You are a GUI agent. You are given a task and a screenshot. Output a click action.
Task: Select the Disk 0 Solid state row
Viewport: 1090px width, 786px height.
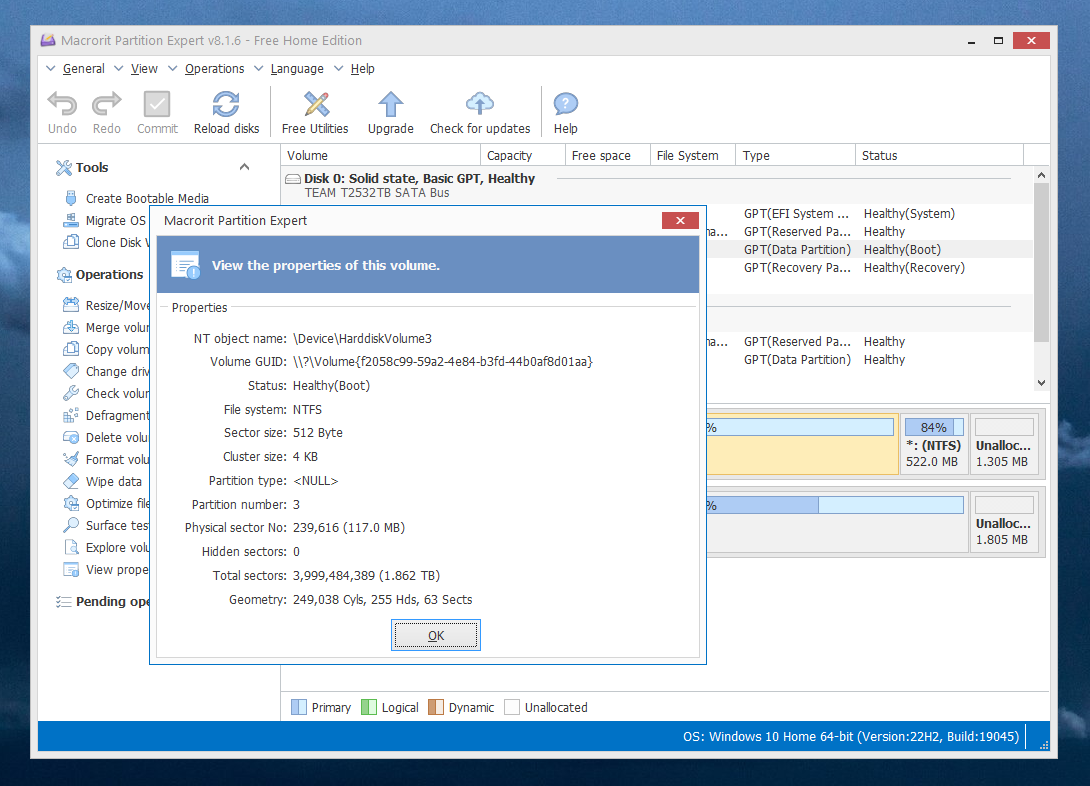point(657,185)
